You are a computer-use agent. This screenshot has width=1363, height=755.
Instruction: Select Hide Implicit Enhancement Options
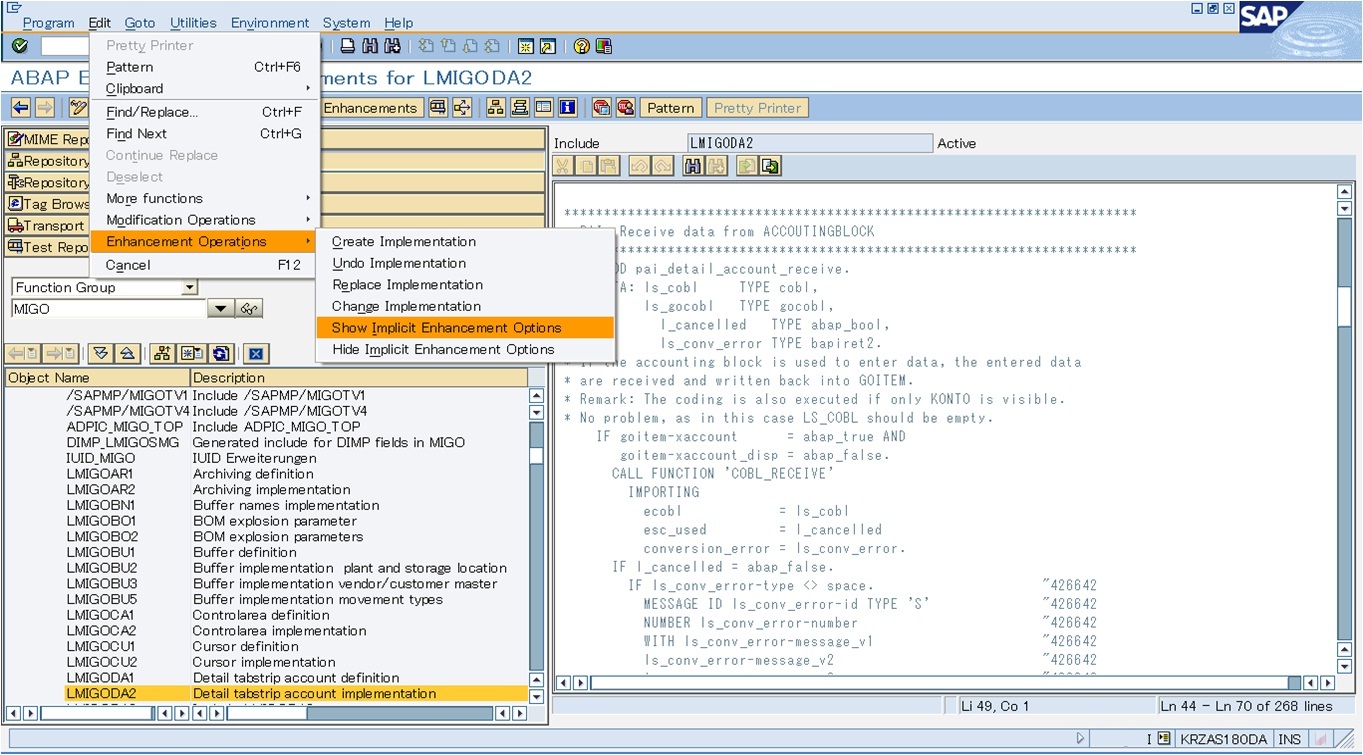(446, 347)
